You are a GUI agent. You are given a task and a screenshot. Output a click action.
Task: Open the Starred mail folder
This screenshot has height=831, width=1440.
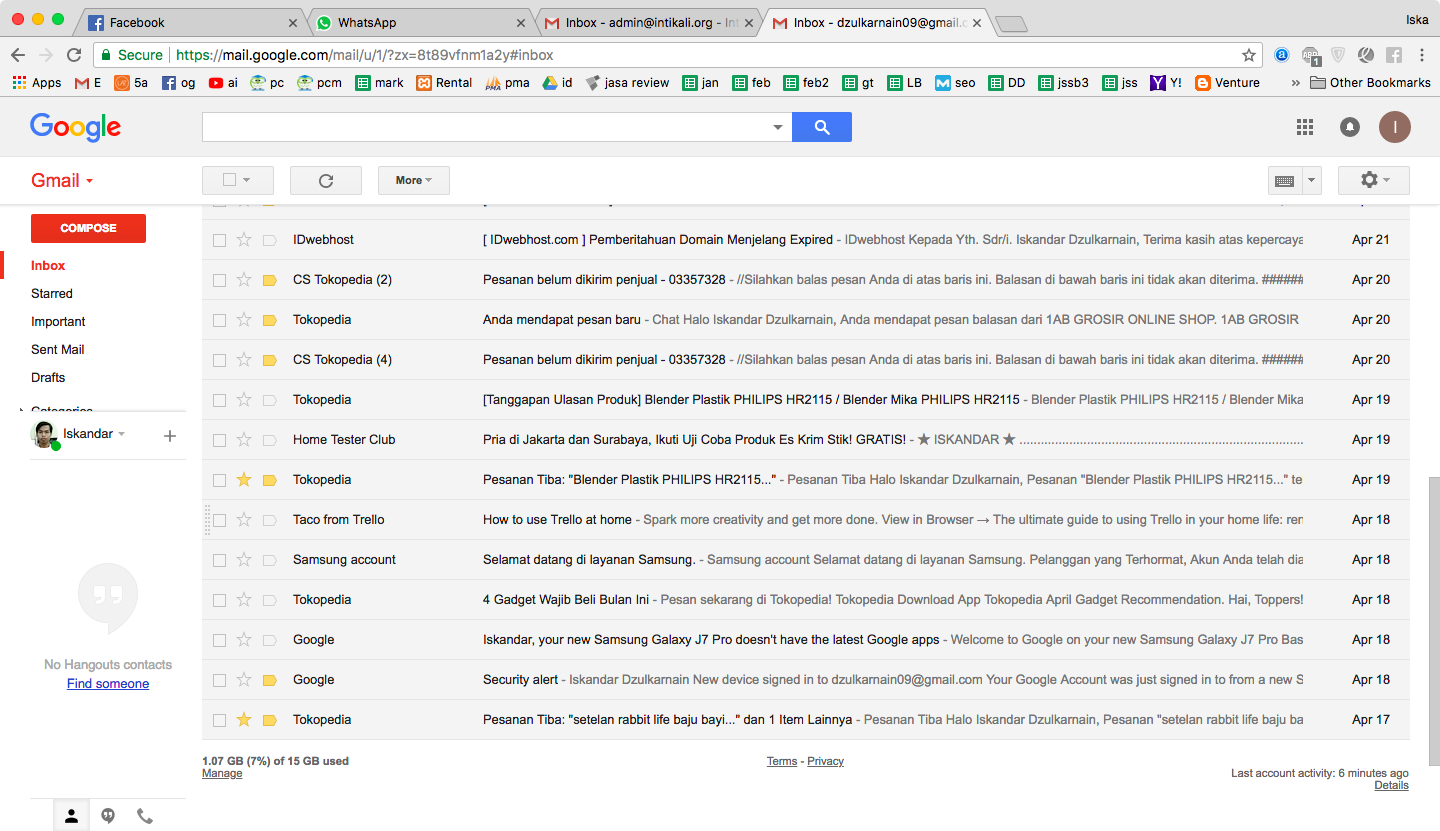point(52,294)
